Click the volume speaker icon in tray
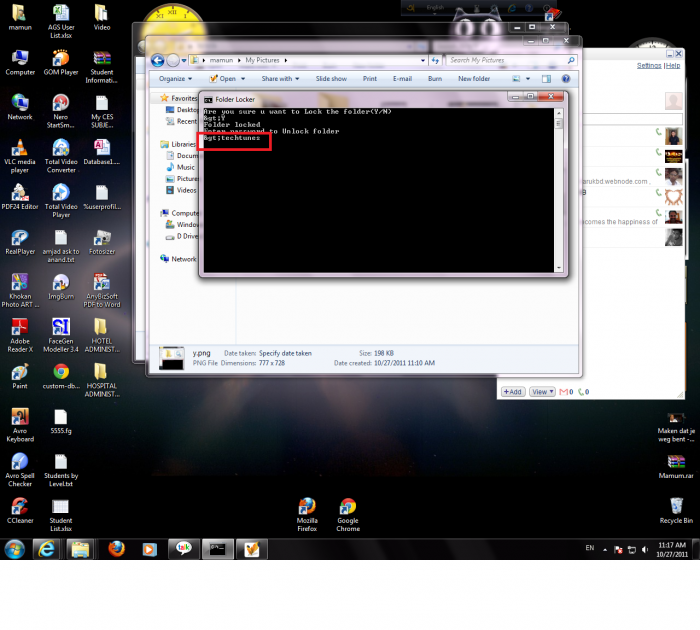 pyautogui.click(x=645, y=550)
